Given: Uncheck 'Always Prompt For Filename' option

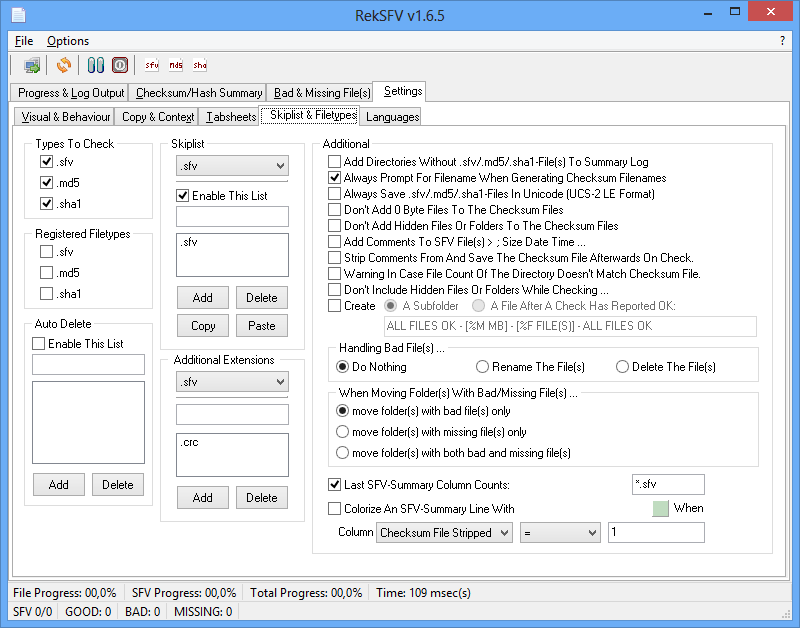Looking at the screenshot, I should click(334, 178).
